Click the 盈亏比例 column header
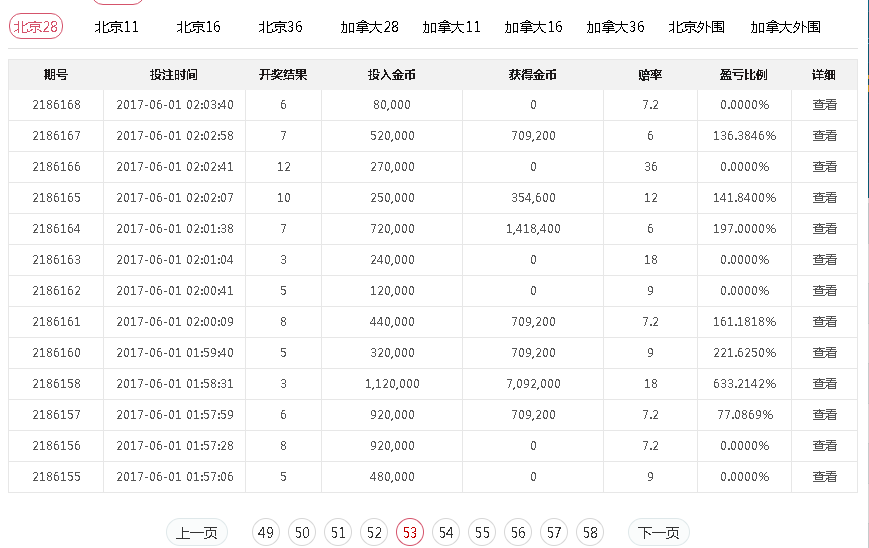Screen dimensions: 869x548 pyautogui.click(x=743, y=75)
